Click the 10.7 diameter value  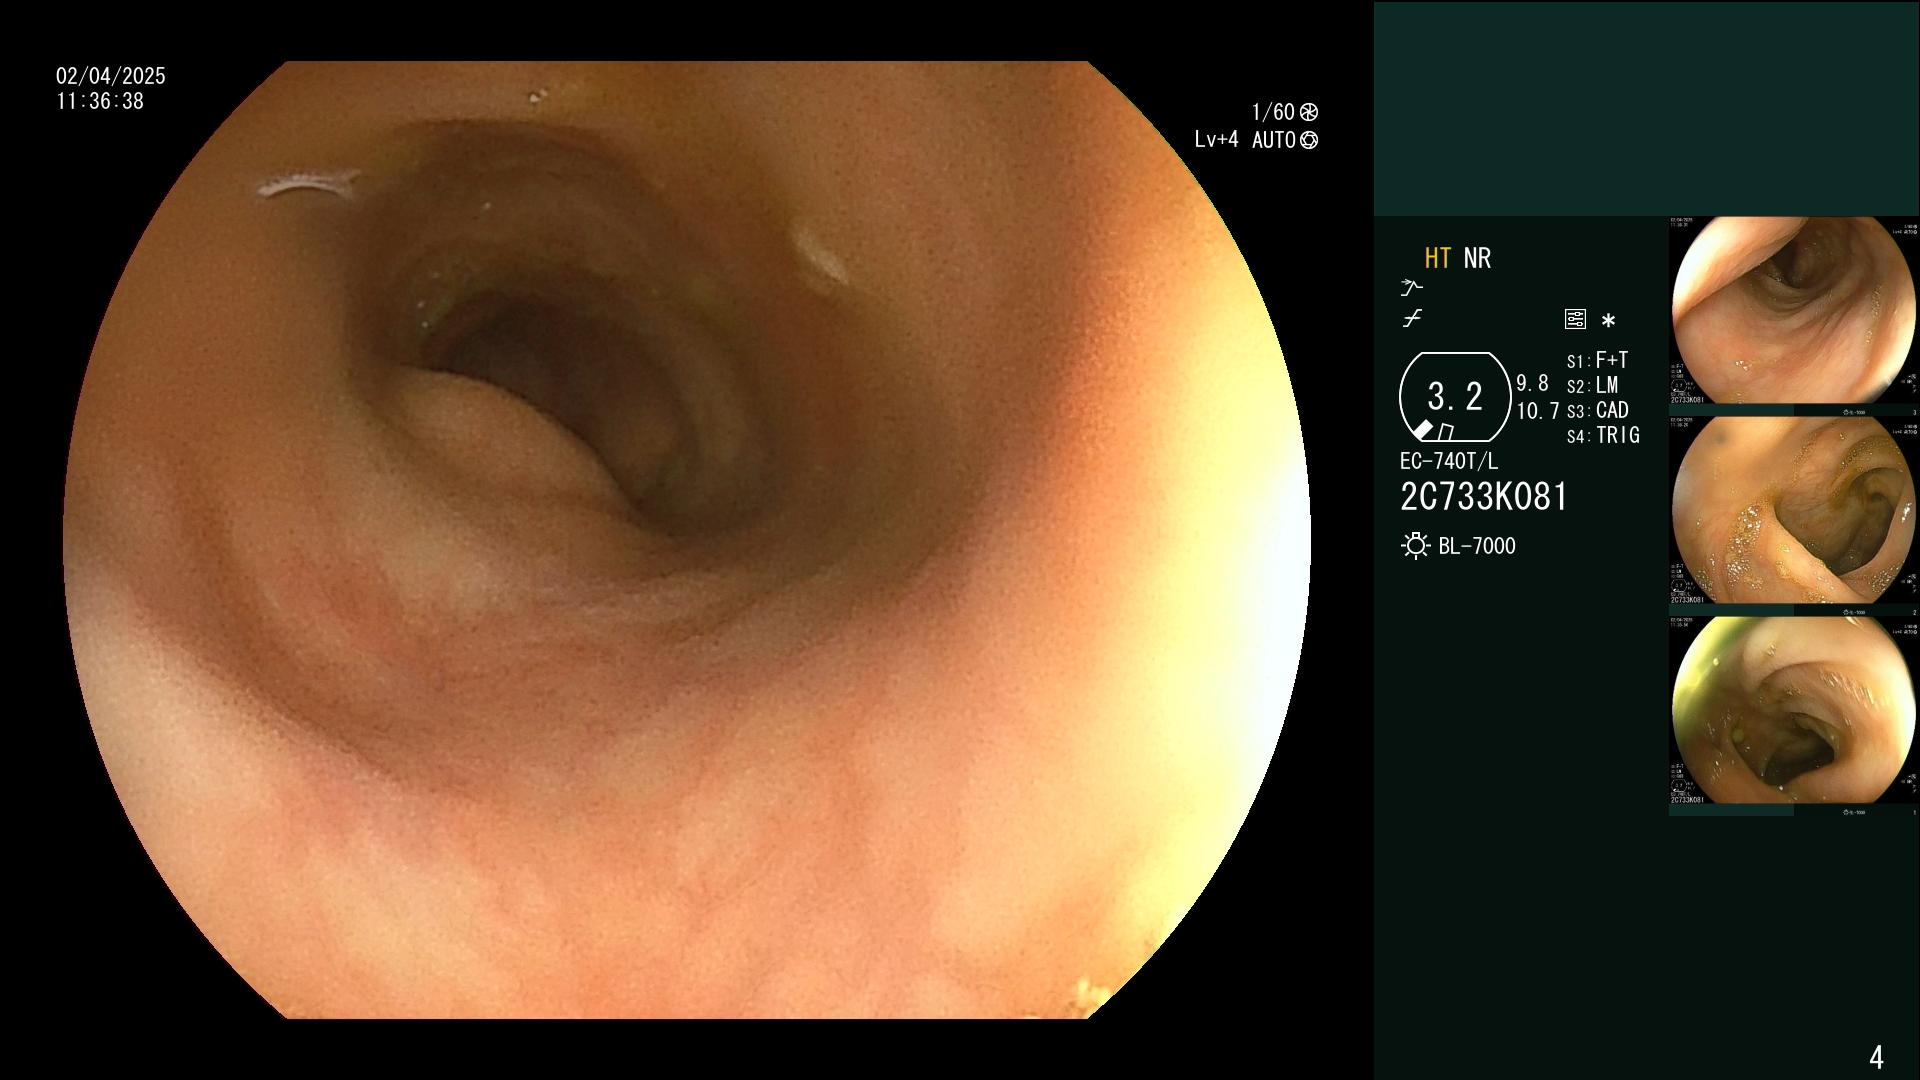pos(1538,411)
